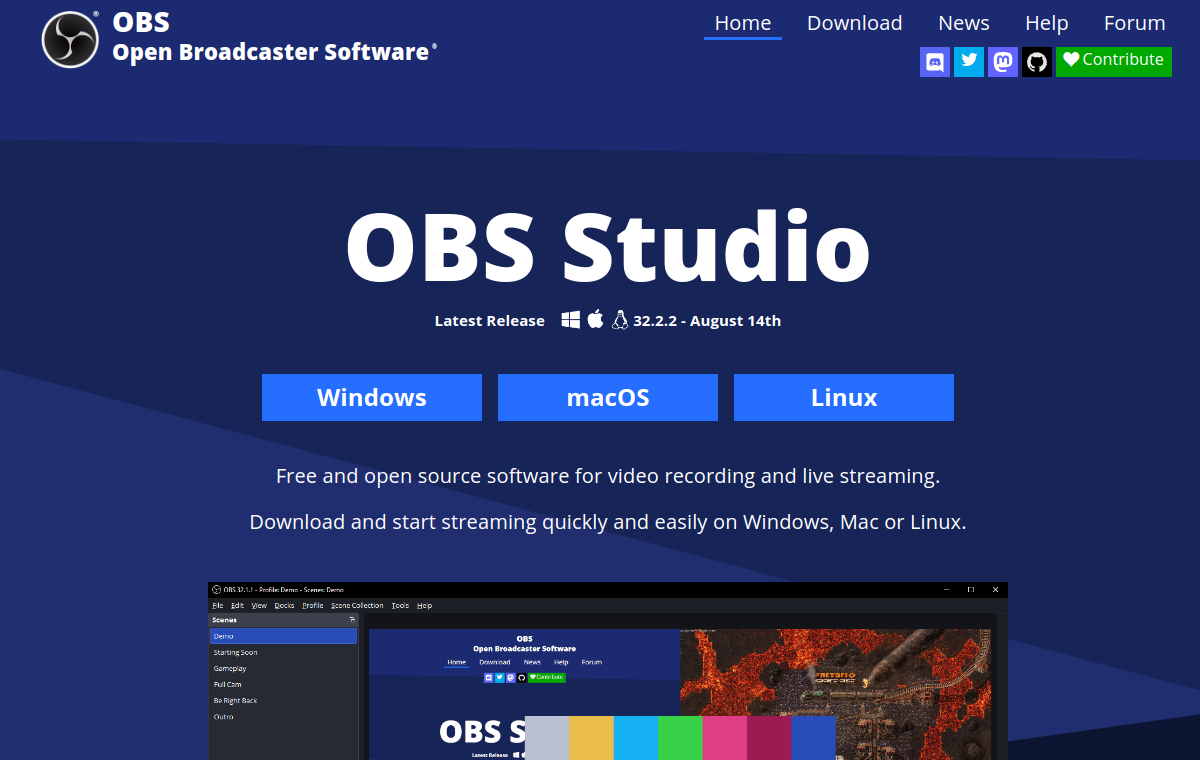Click the Free and open source software sentence
Viewport: 1200px width, 760px height.
[x=608, y=476]
